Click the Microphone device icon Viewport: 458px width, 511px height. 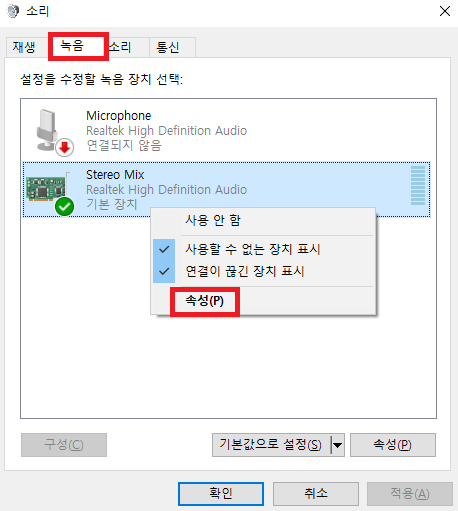click(x=48, y=130)
